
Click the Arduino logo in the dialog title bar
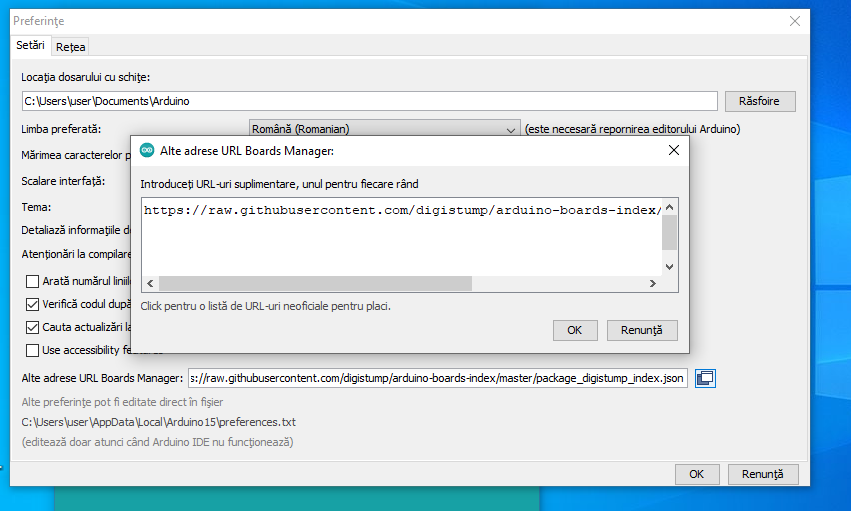click(147, 151)
